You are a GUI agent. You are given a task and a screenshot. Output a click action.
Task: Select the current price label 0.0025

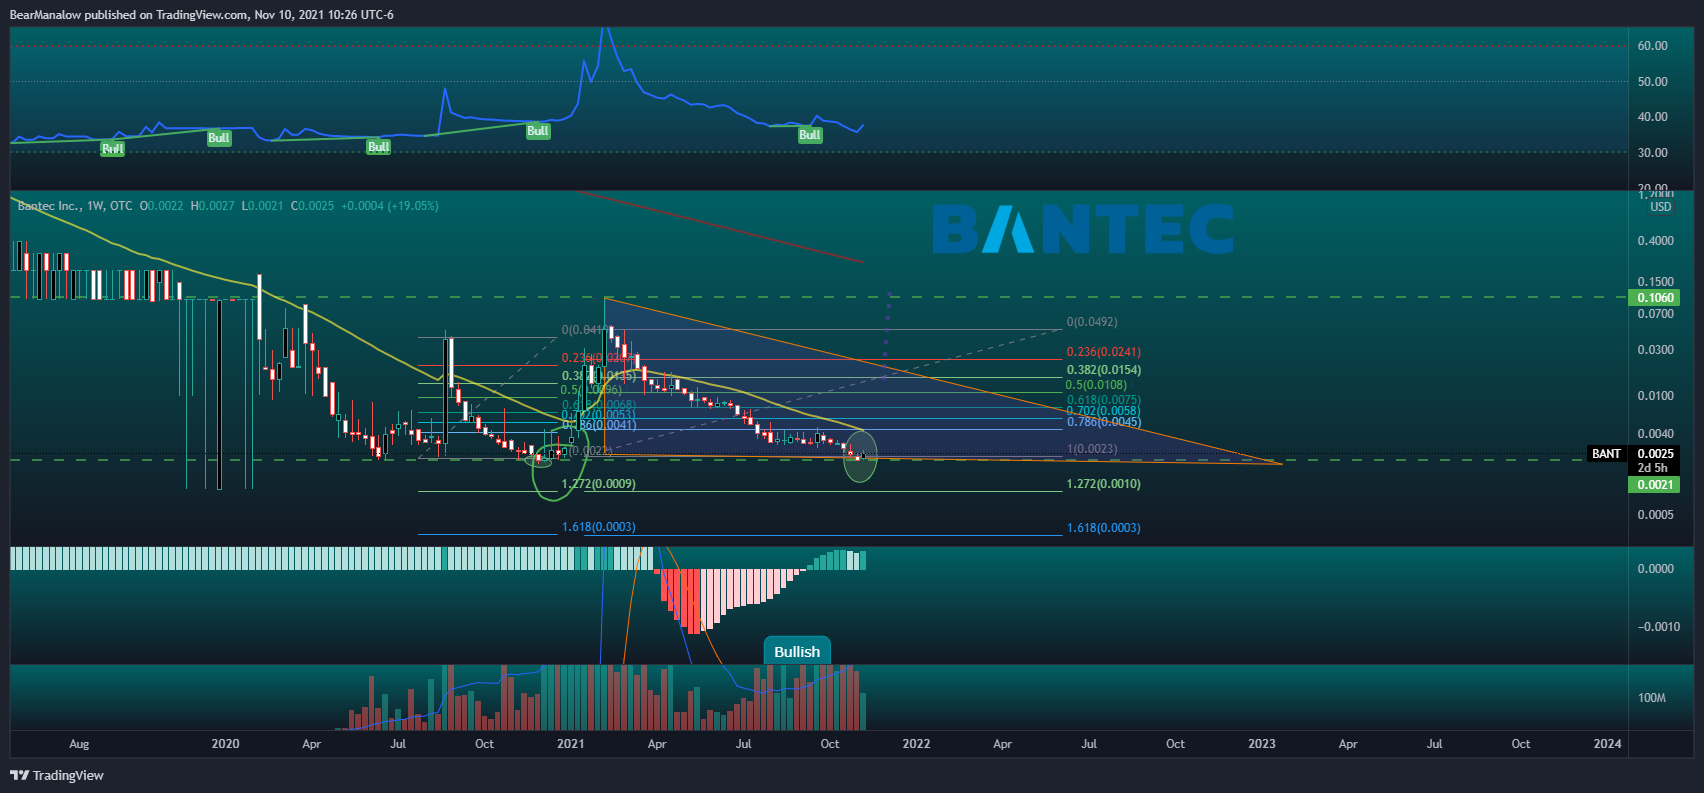click(1655, 454)
